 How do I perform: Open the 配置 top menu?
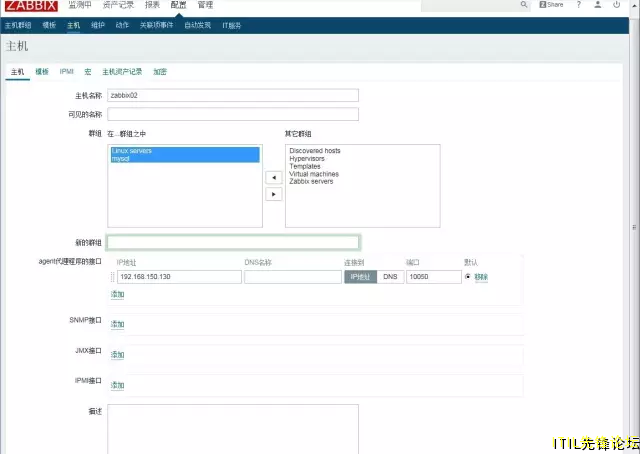tap(178, 5)
